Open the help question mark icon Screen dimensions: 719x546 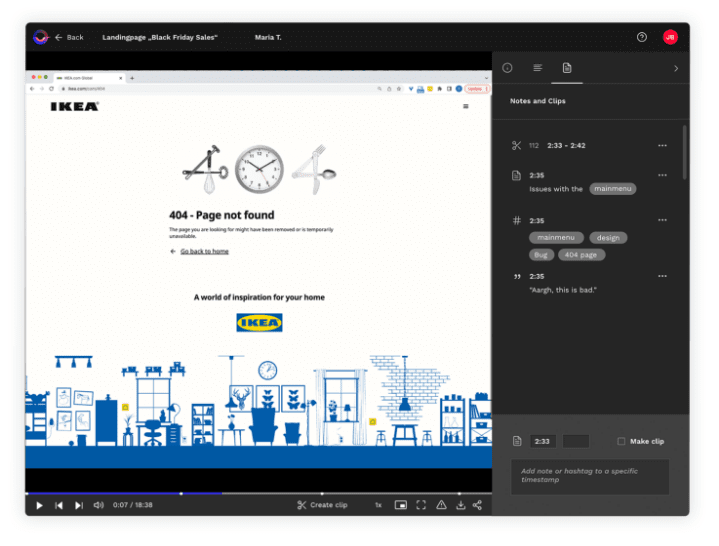[642, 37]
